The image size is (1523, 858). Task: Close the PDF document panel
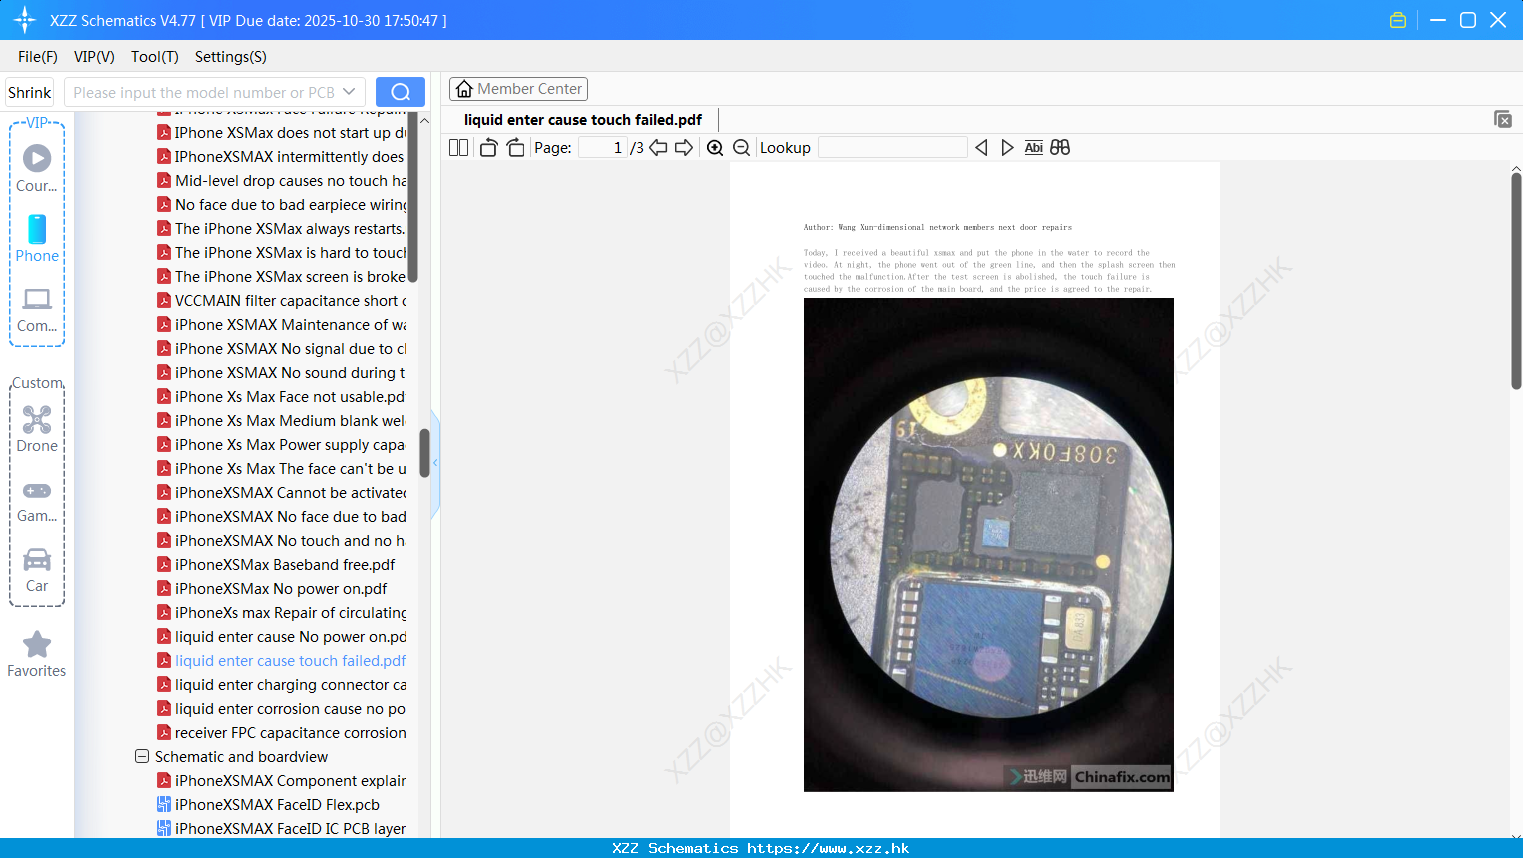click(1502, 119)
